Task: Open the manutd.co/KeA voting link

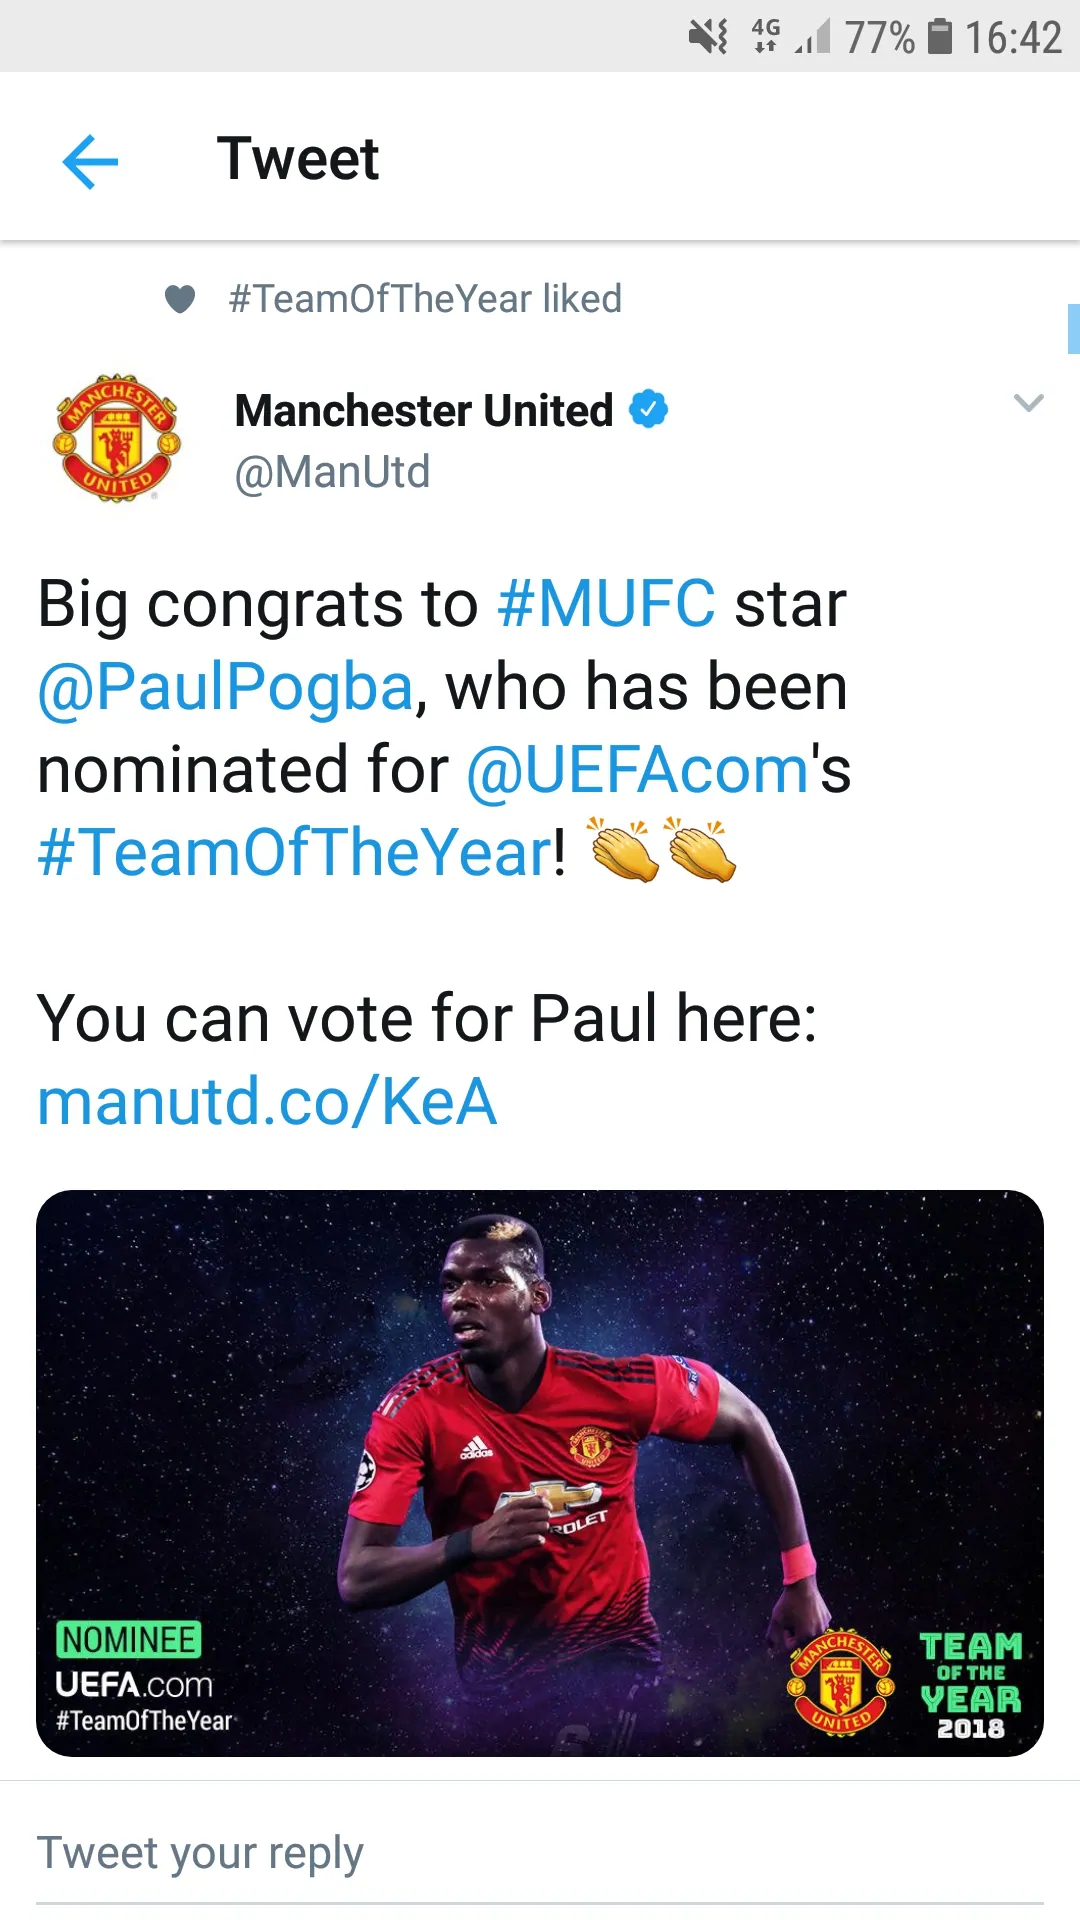Action: point(267,1102)
